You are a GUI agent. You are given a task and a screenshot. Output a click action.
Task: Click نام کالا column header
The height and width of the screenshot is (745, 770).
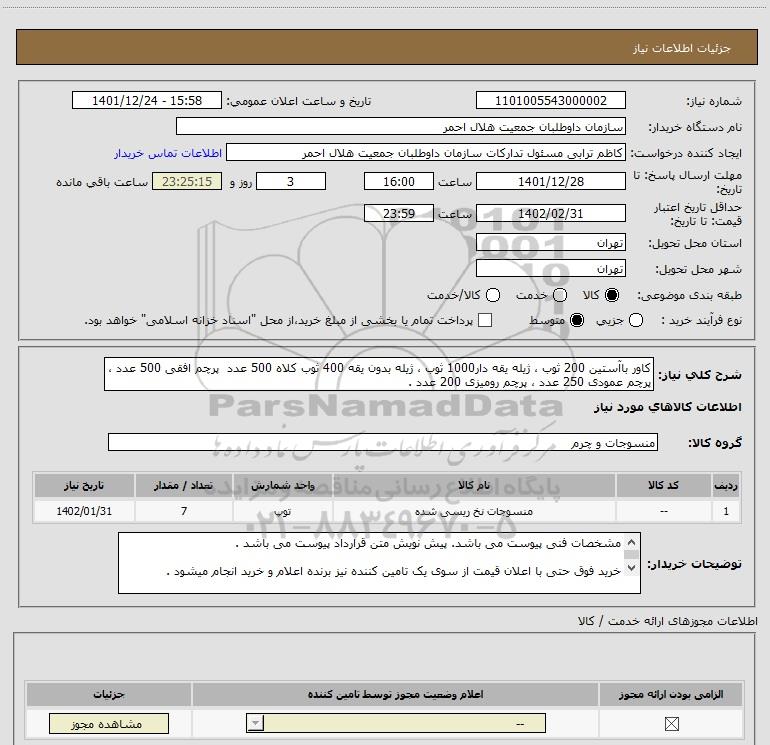[x=474, y=485]
